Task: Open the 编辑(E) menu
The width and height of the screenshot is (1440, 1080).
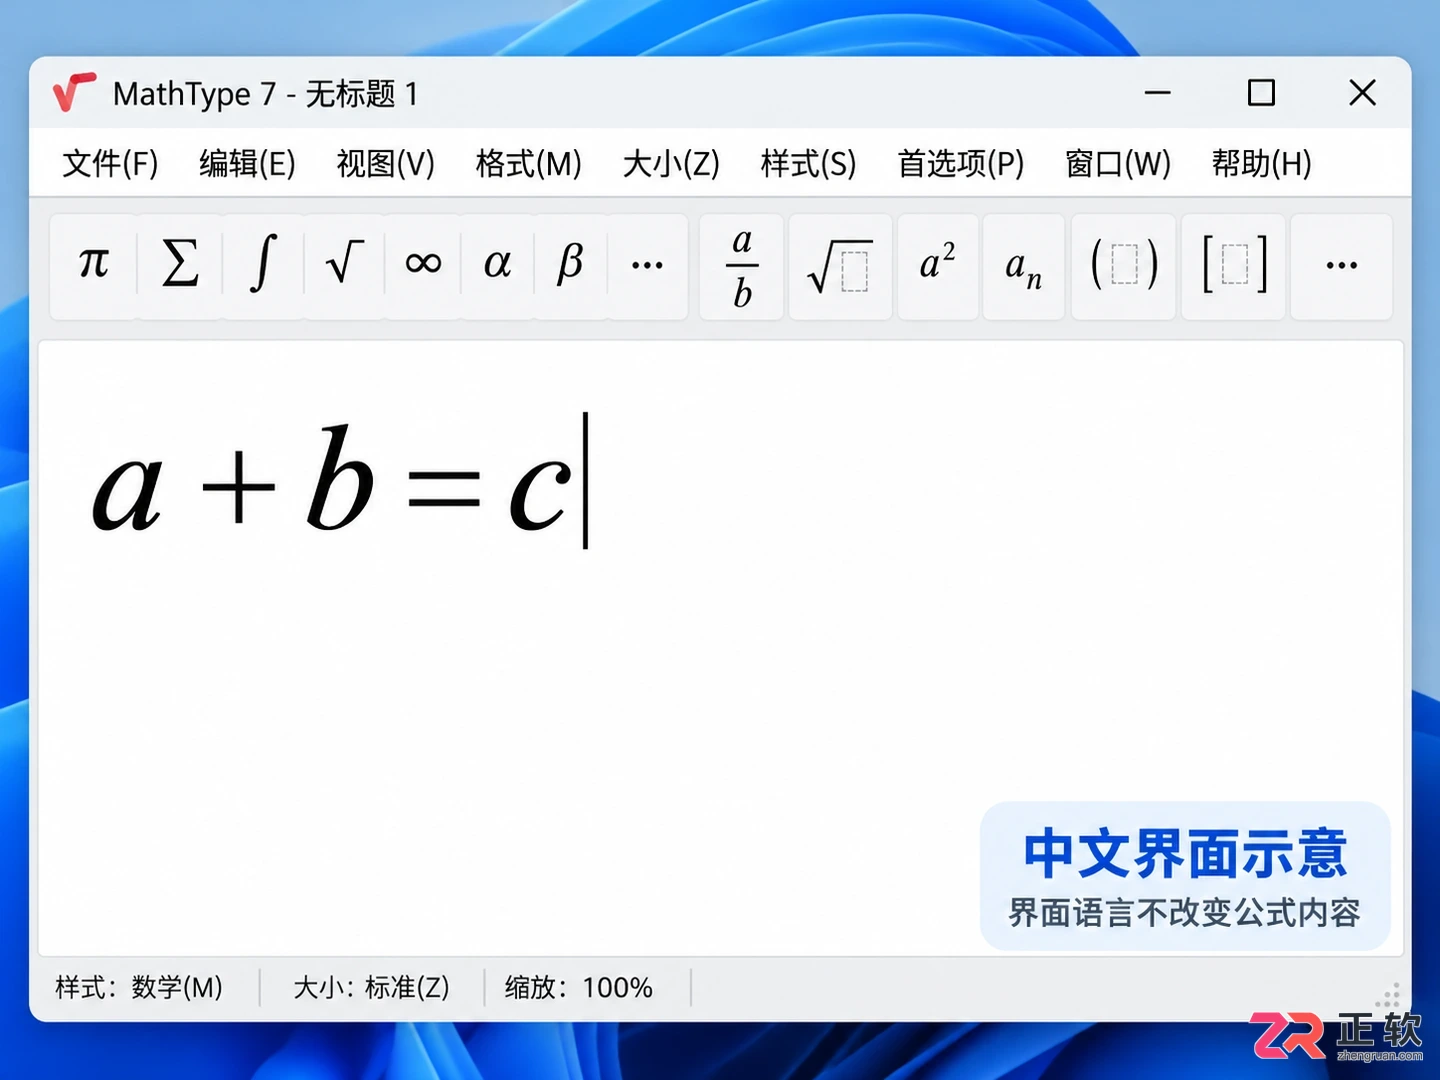Action: [x=247, y=163]
